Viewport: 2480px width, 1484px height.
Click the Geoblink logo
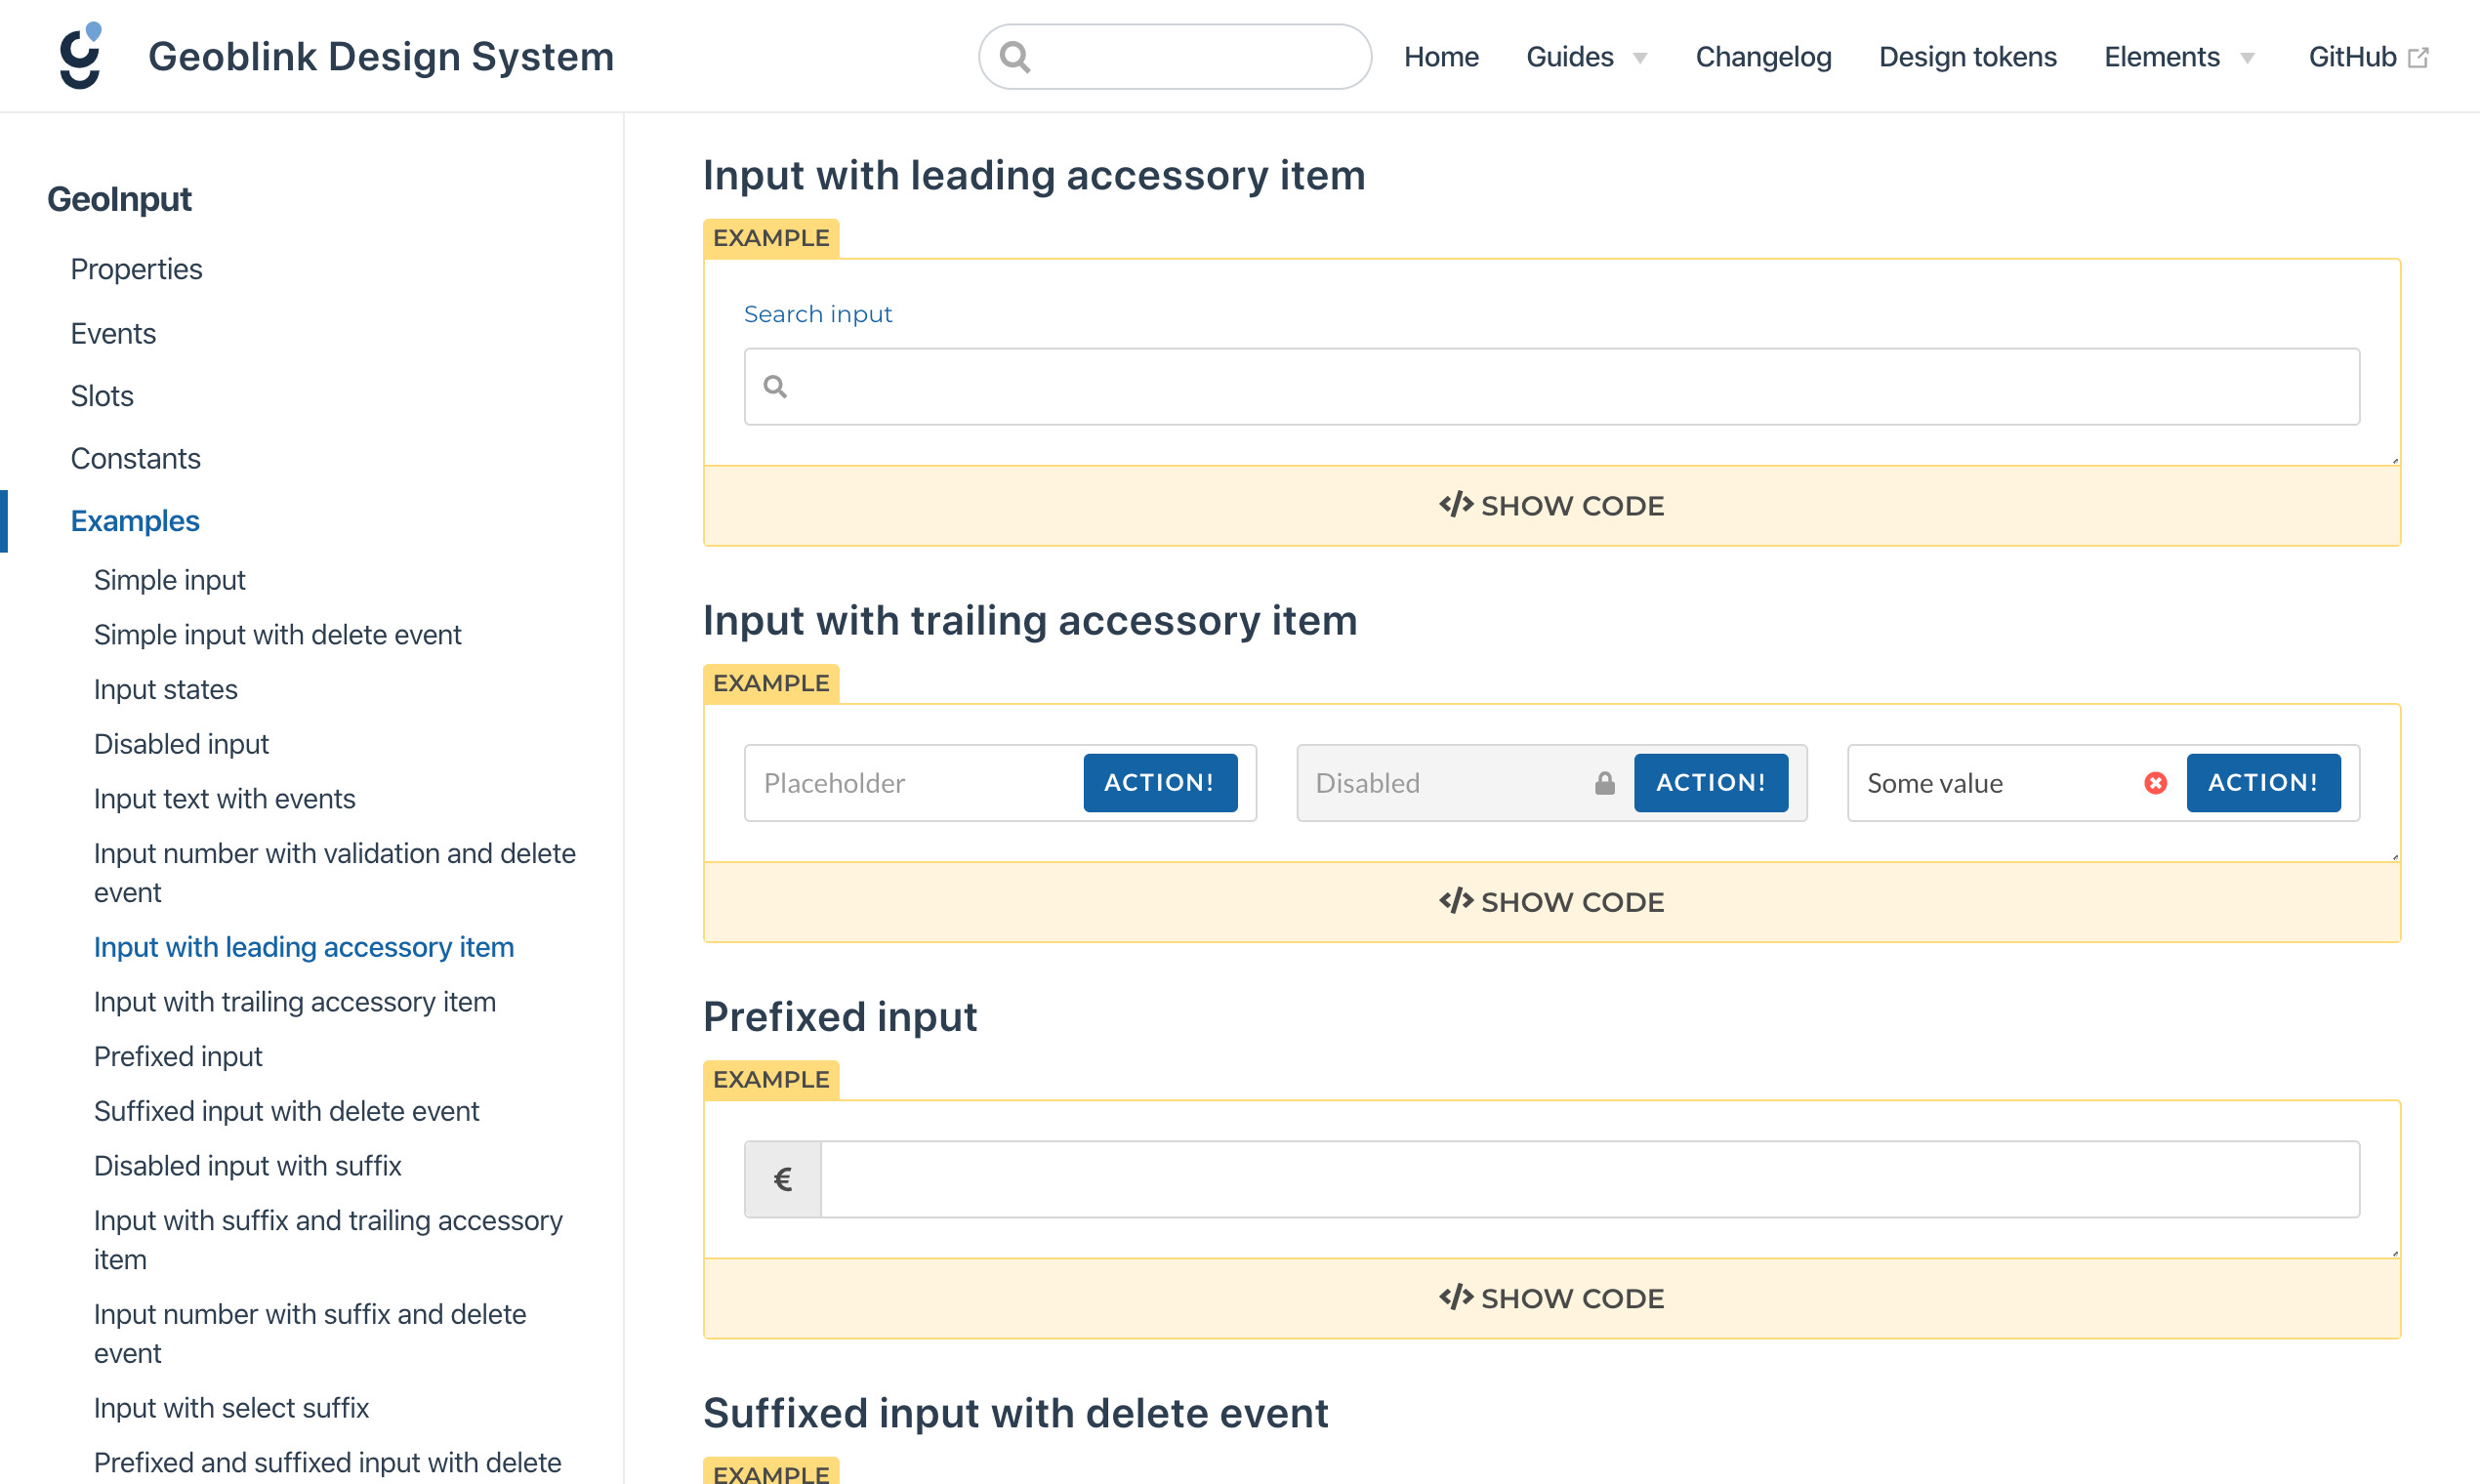tap(80, 55)
